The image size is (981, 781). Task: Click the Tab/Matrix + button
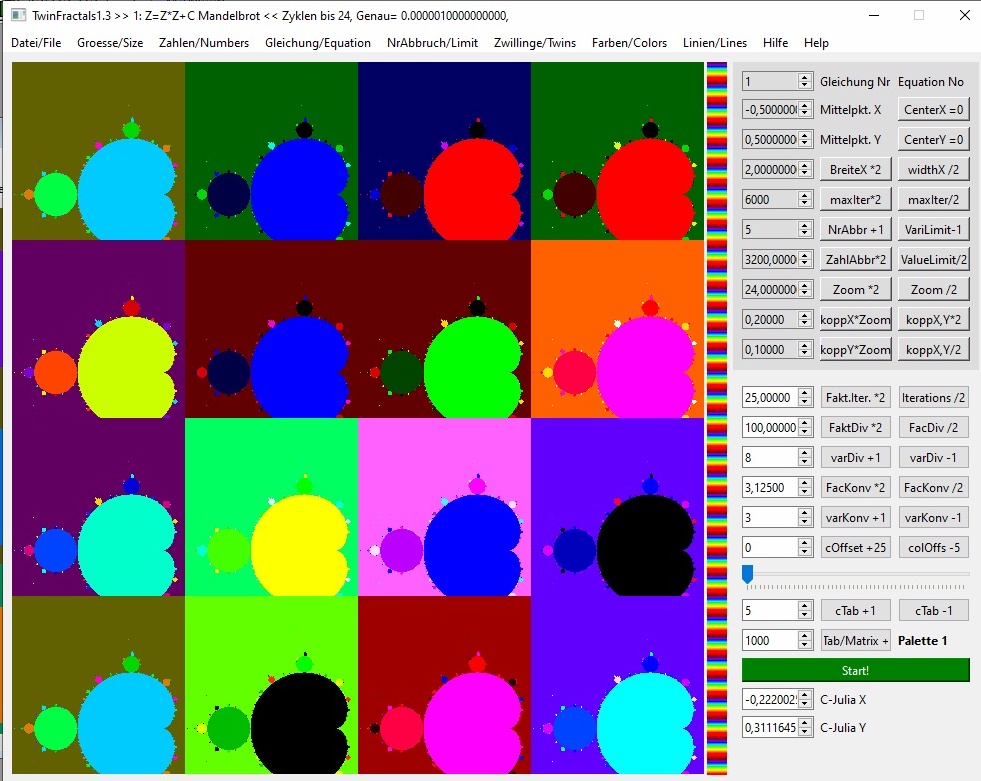[x=855, y=640]
